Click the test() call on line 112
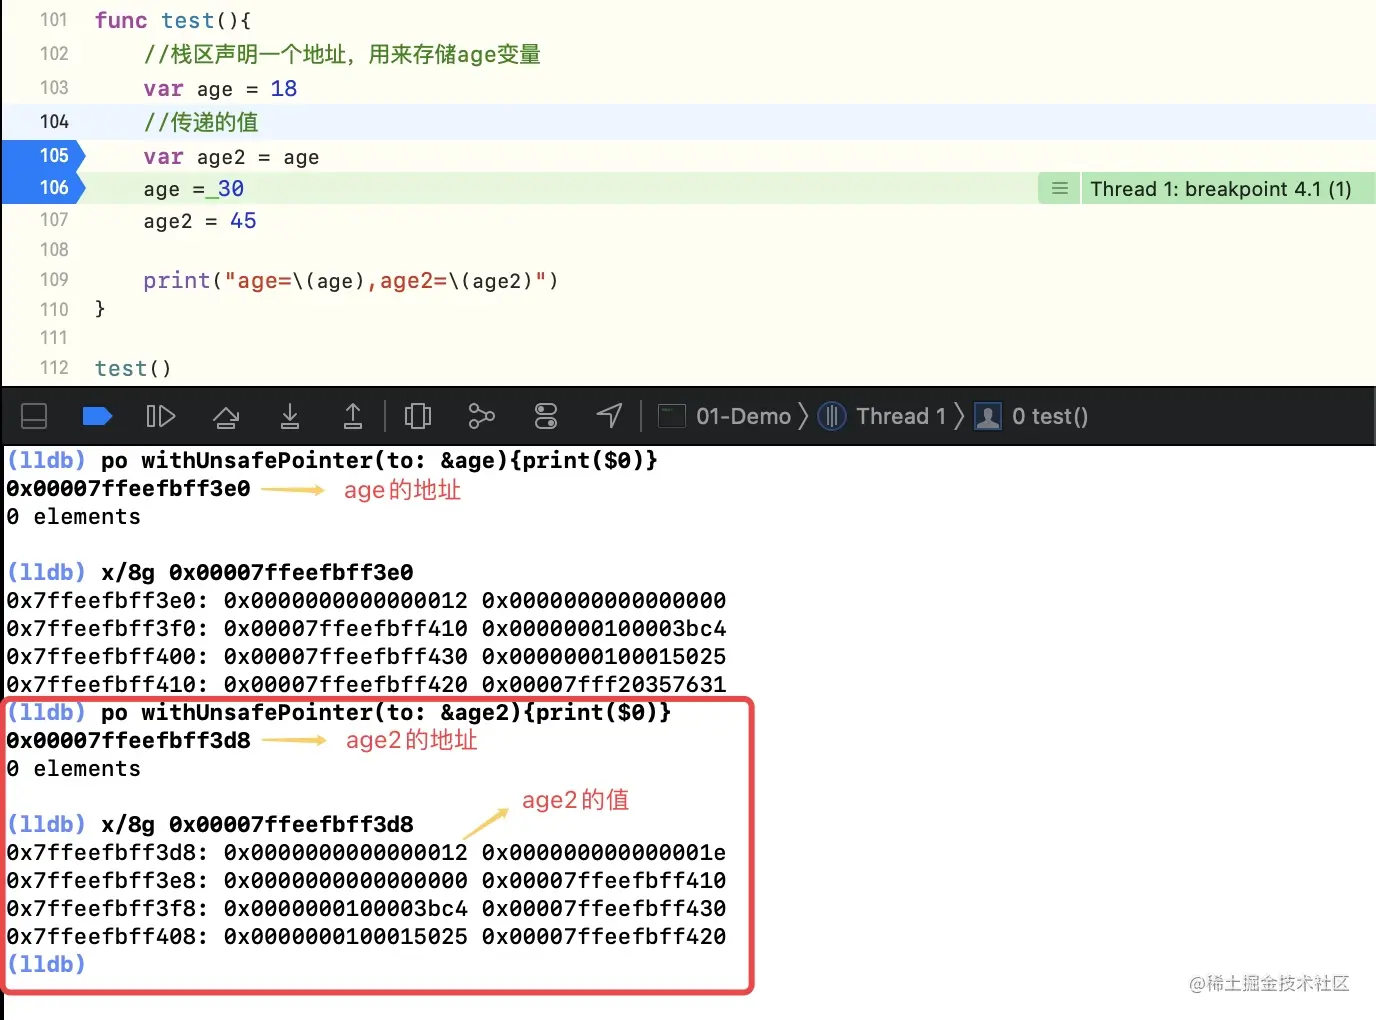 point(133,369)
